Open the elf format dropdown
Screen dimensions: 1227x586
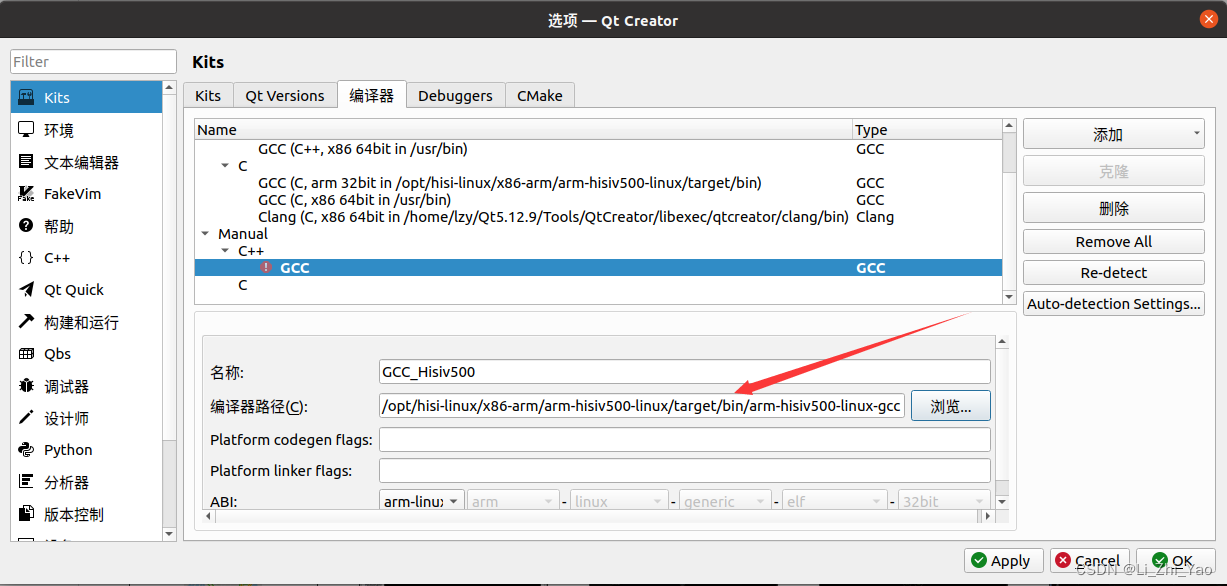coord(834,501)
